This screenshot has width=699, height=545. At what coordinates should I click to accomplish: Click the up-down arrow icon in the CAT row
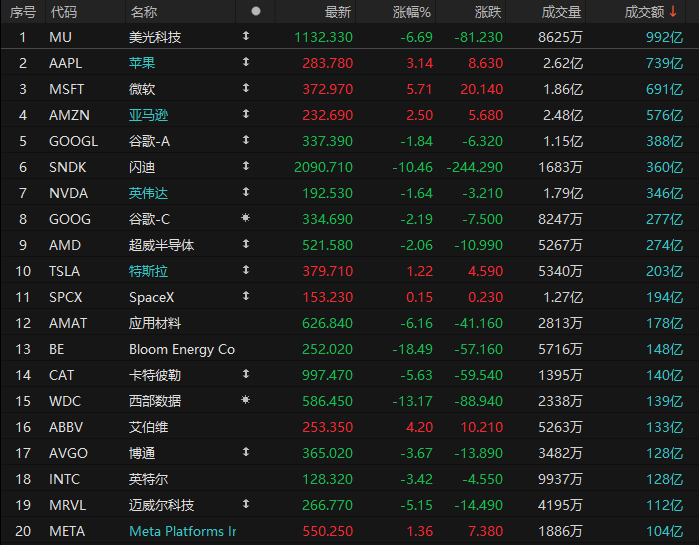(x=246, y=374)
